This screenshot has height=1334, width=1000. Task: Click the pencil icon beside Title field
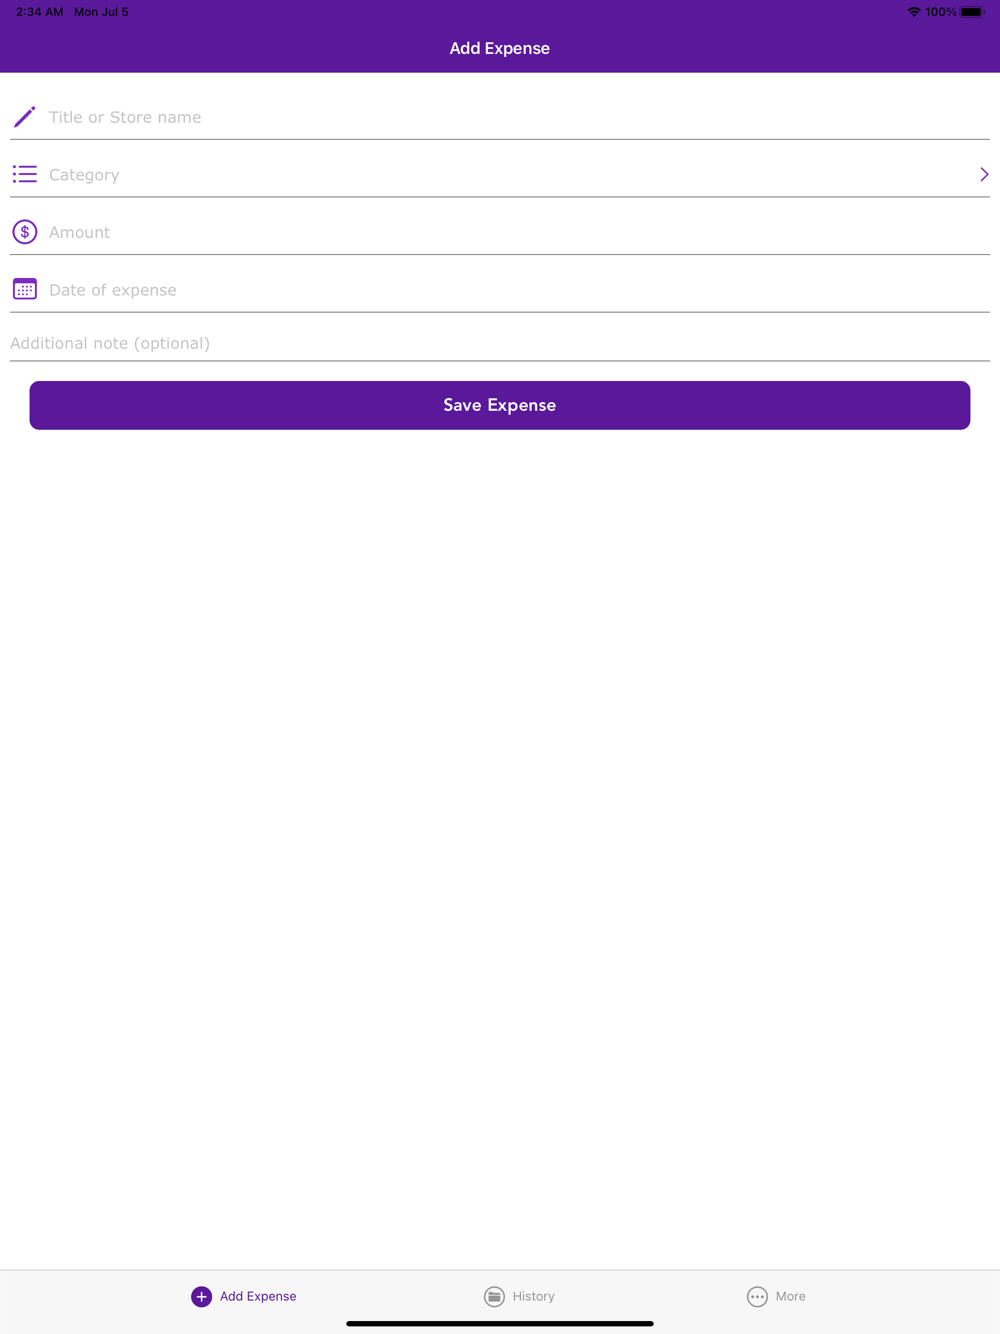pyautogui.click(x=24, y=117)
